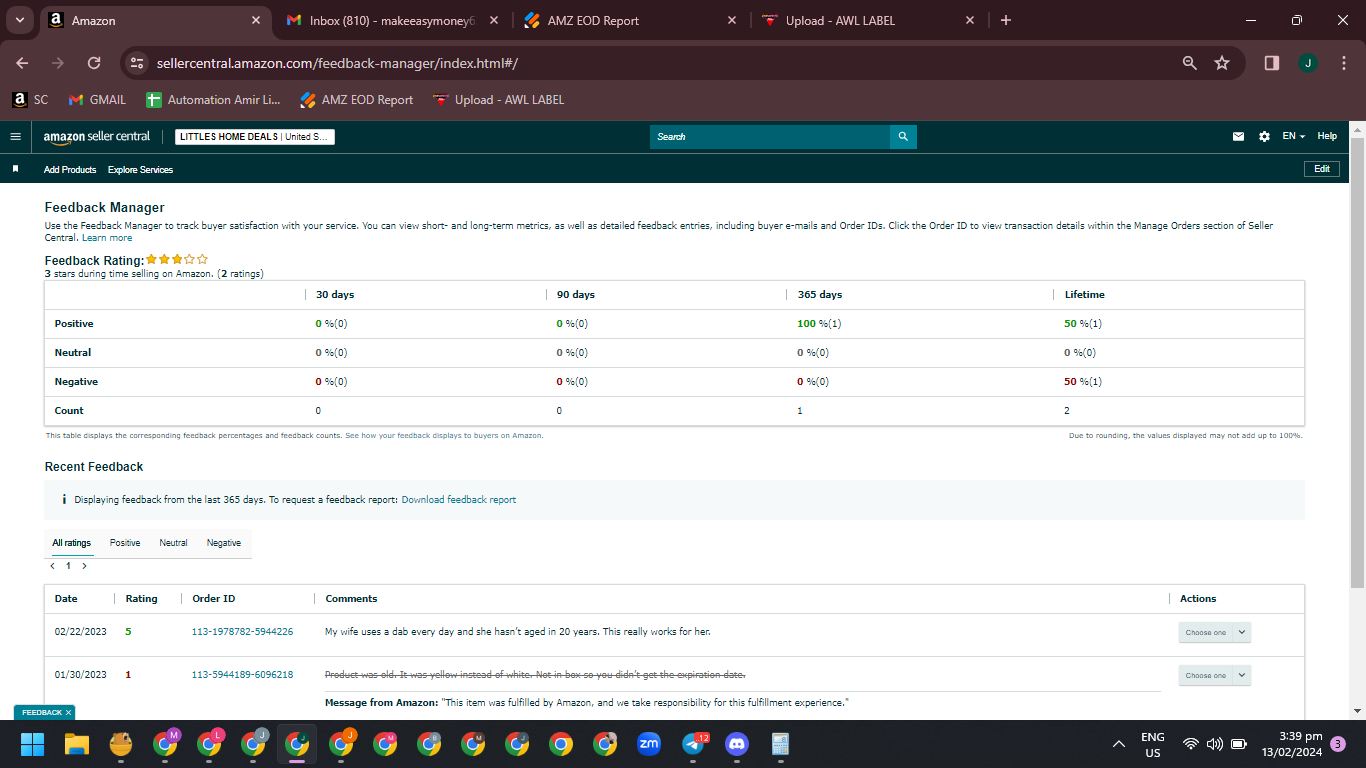
Task: Open AMZ EOD Report bookmark
Action: [x=356, y=100]
